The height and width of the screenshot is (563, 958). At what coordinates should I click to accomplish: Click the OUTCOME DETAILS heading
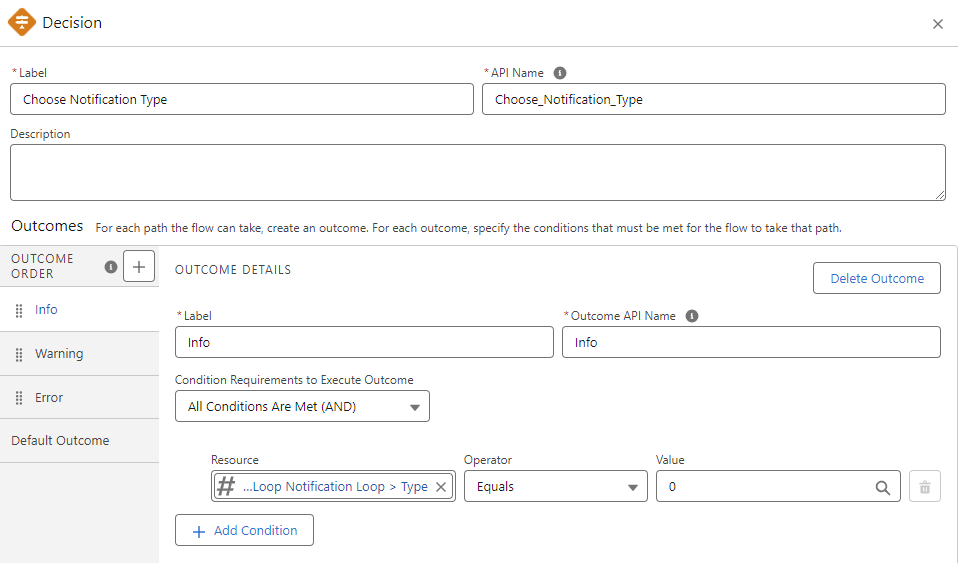click(233, 270)
